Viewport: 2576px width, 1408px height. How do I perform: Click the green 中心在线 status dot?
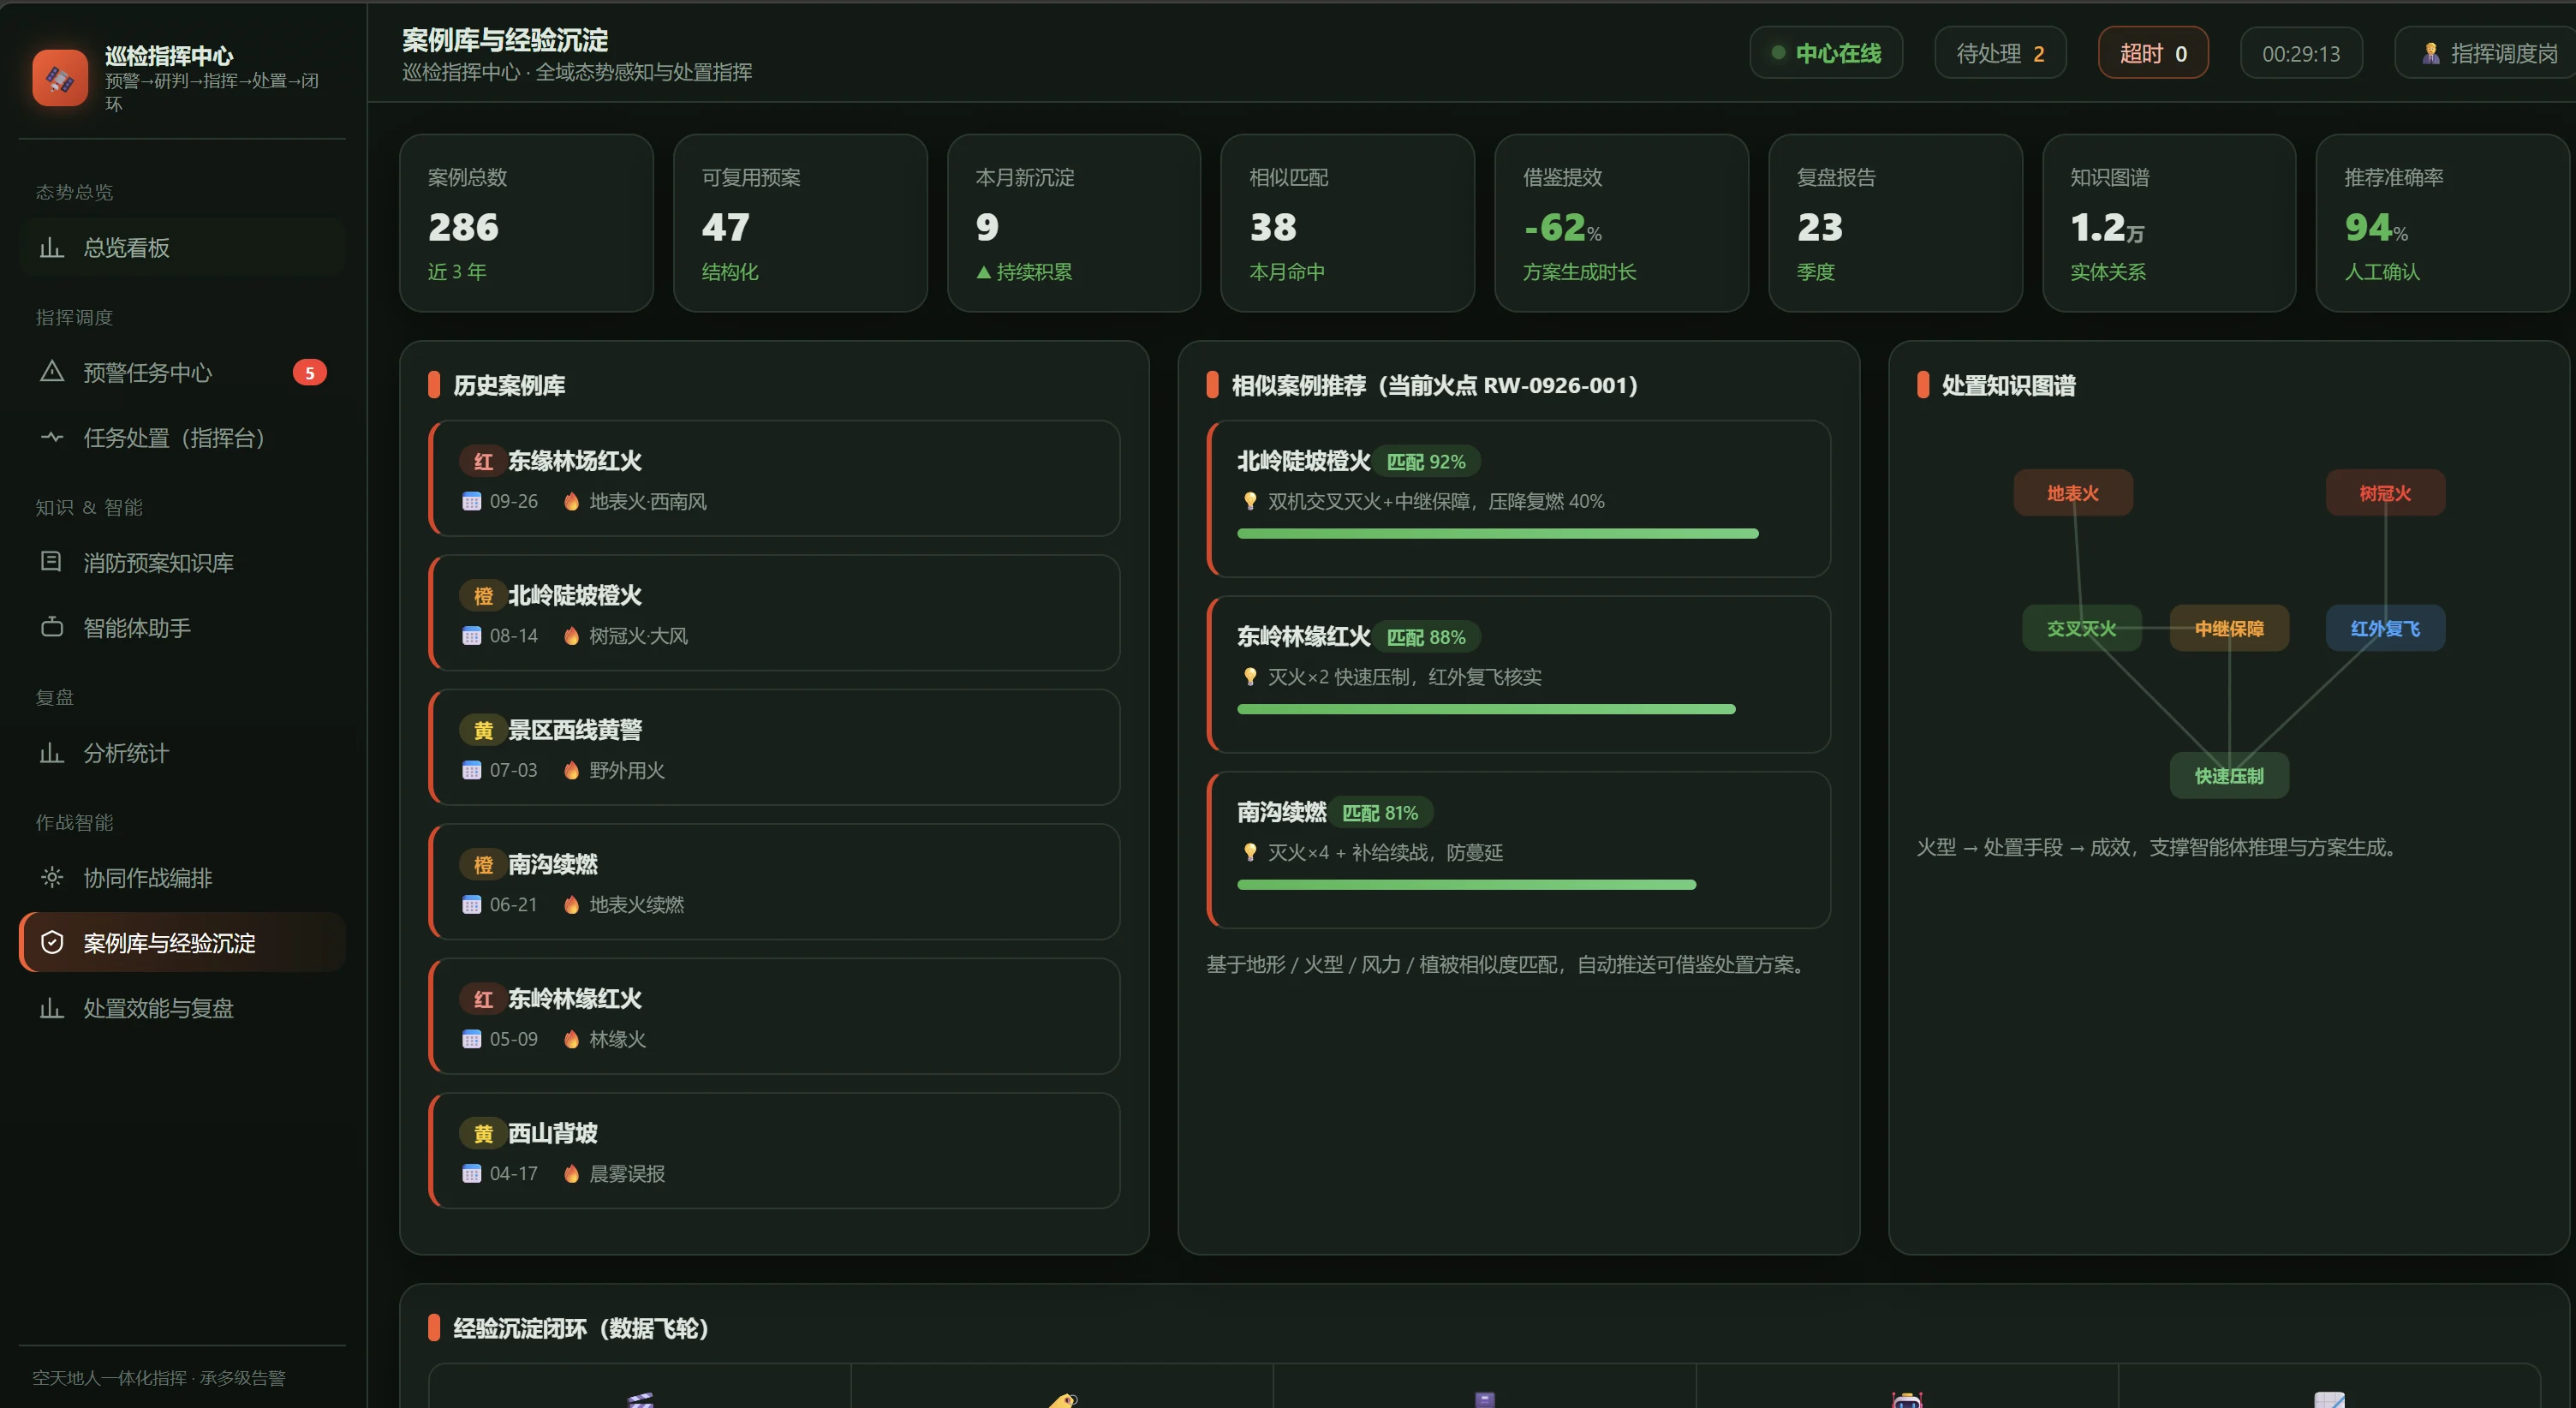tap(1778, 53)
